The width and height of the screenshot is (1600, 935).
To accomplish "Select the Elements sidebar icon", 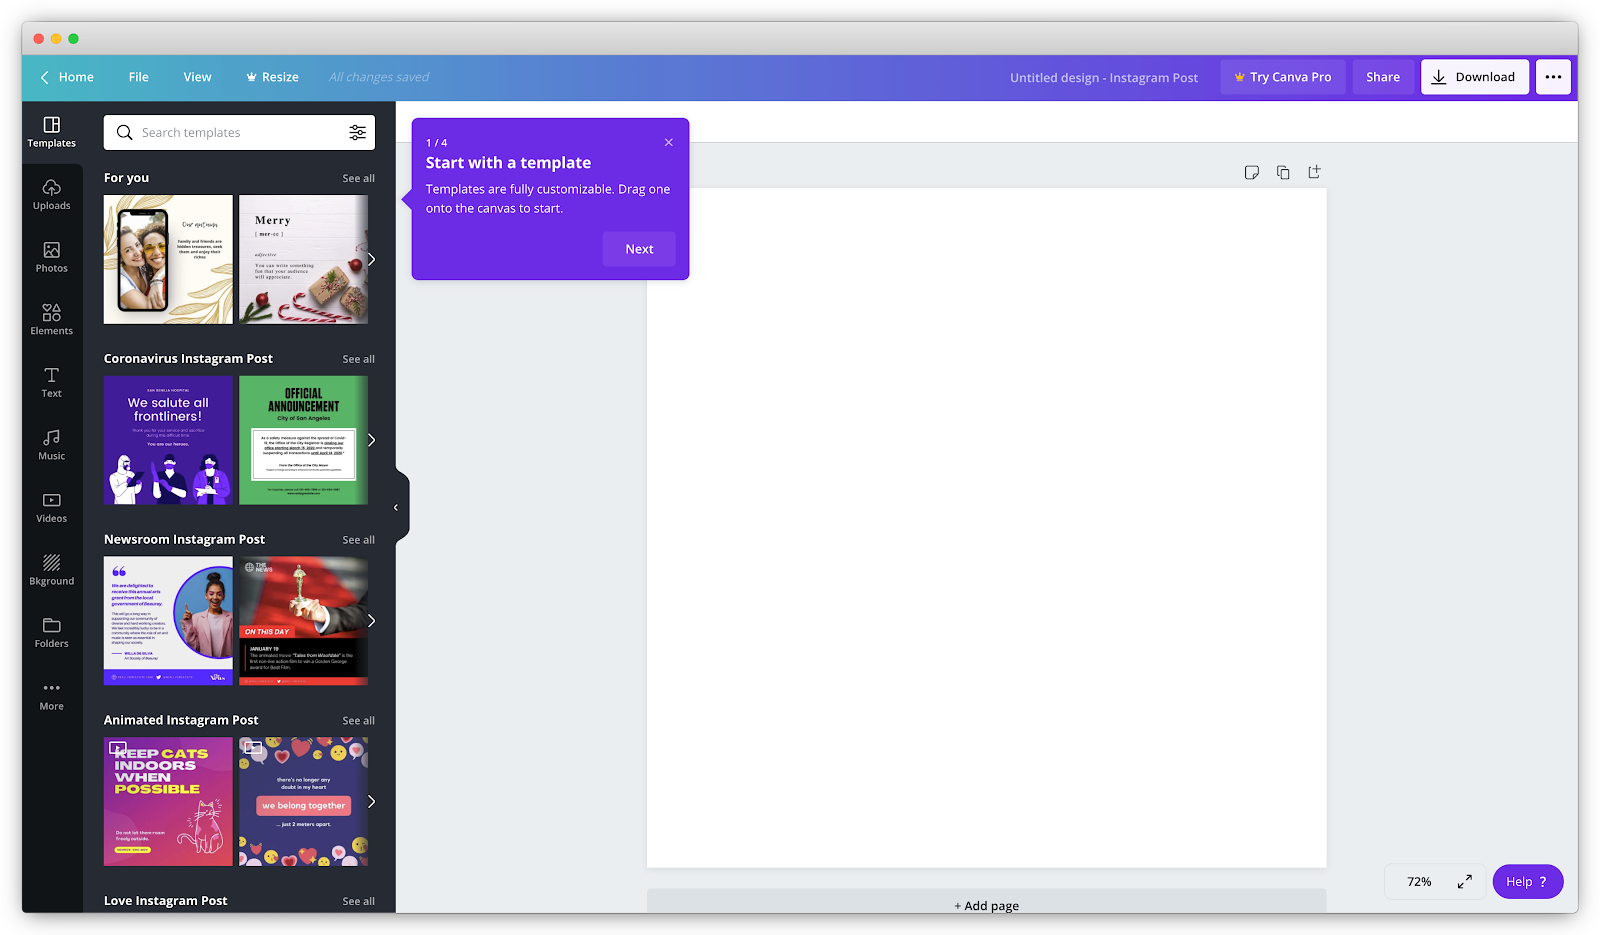I will coord(52,319).
